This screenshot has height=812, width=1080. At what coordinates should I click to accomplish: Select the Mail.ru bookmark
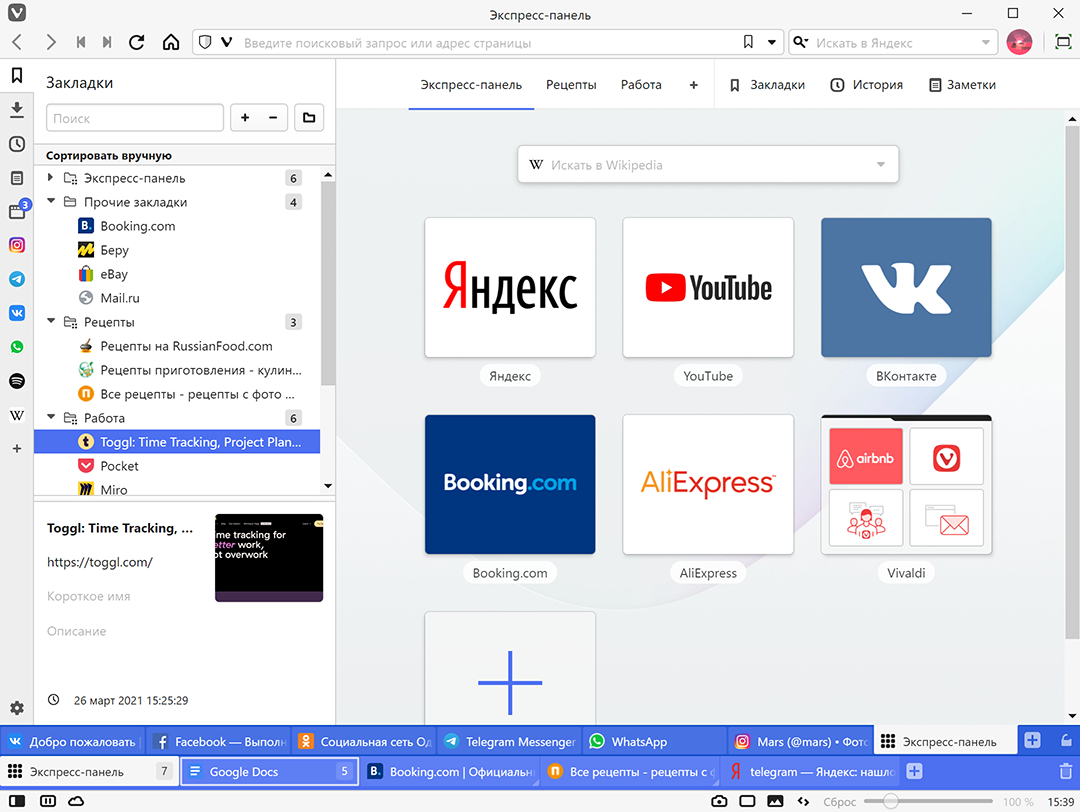(x=177, y=298)
